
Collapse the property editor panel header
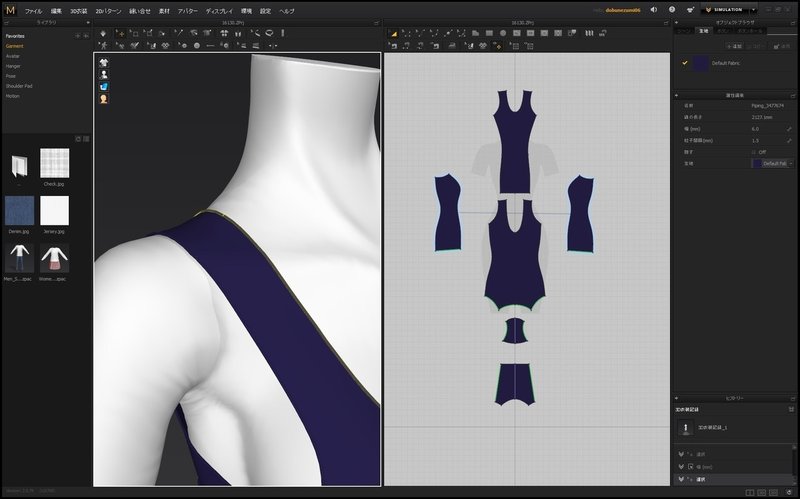tap(676, 95)
